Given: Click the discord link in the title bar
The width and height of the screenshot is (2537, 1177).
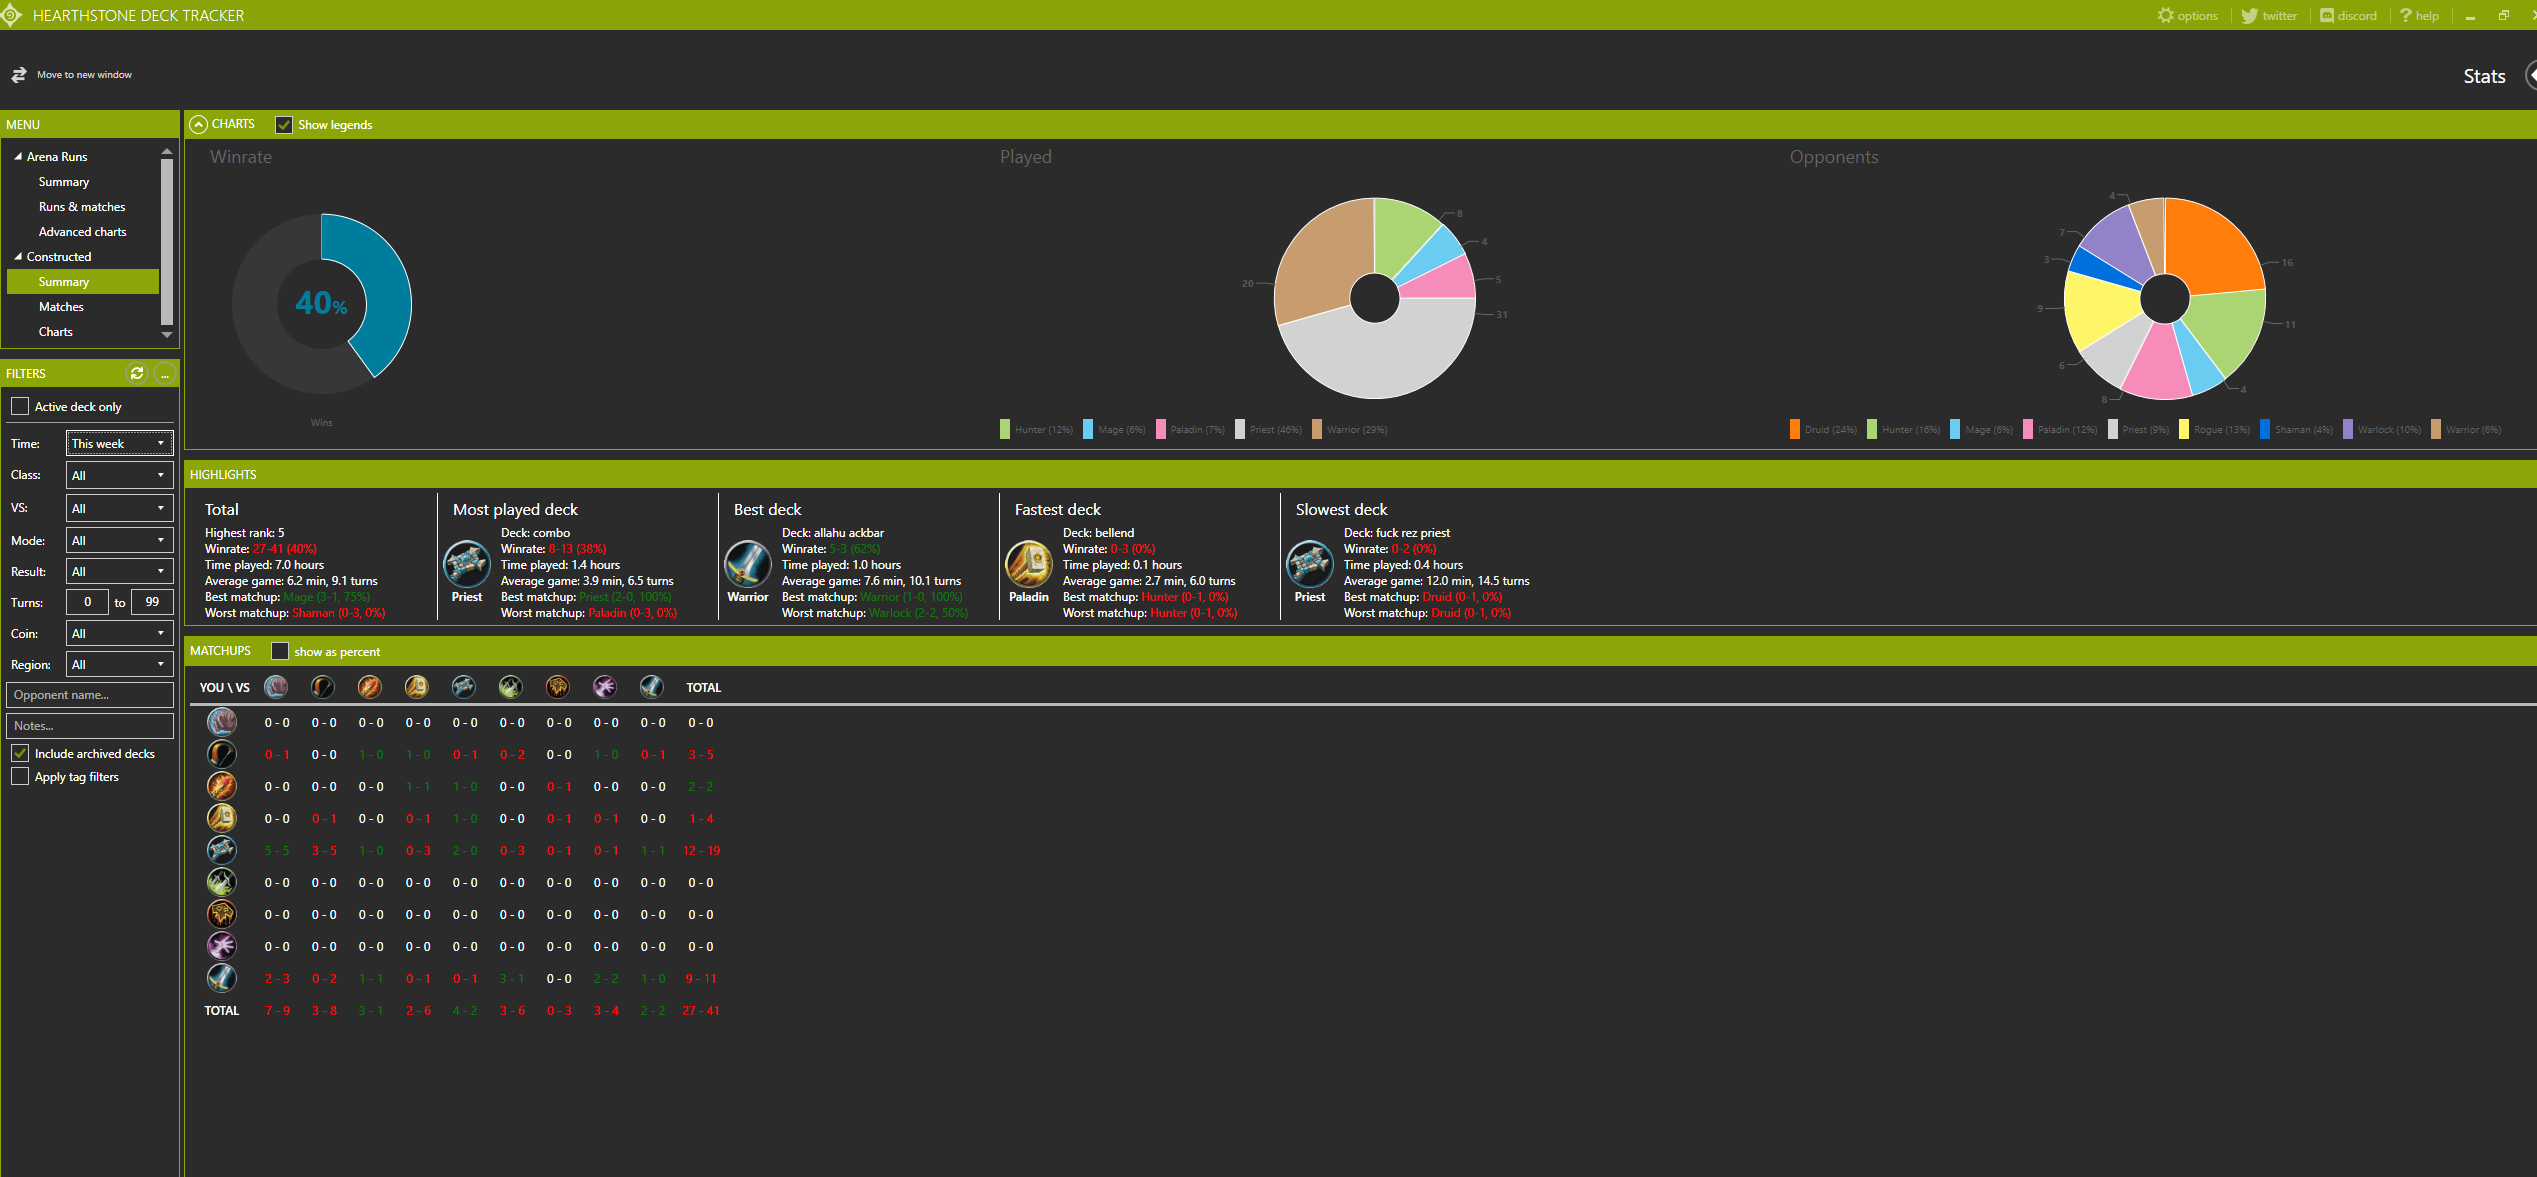Looking at the screenshot, I should [x=2348, y=15].
